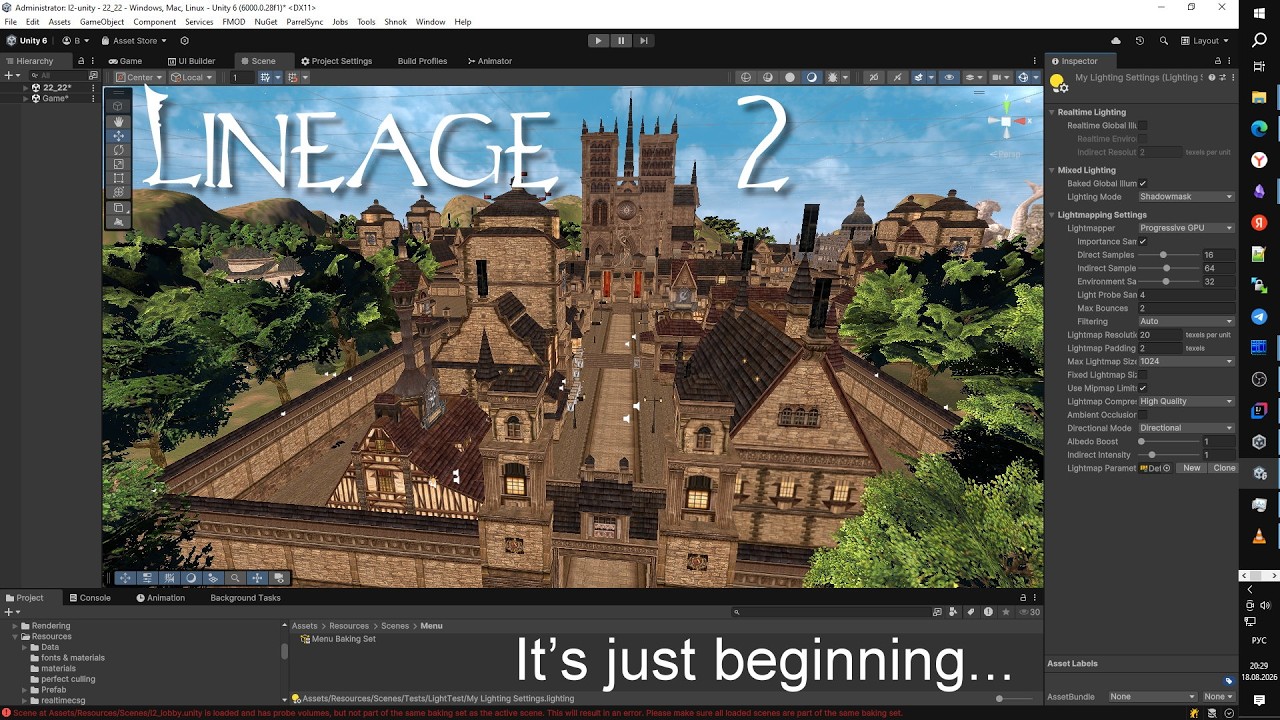Screen dimensions: 1280x720
Task: Open Edge browser from Windows taskbar
Action: click(x=1259, y=128)
